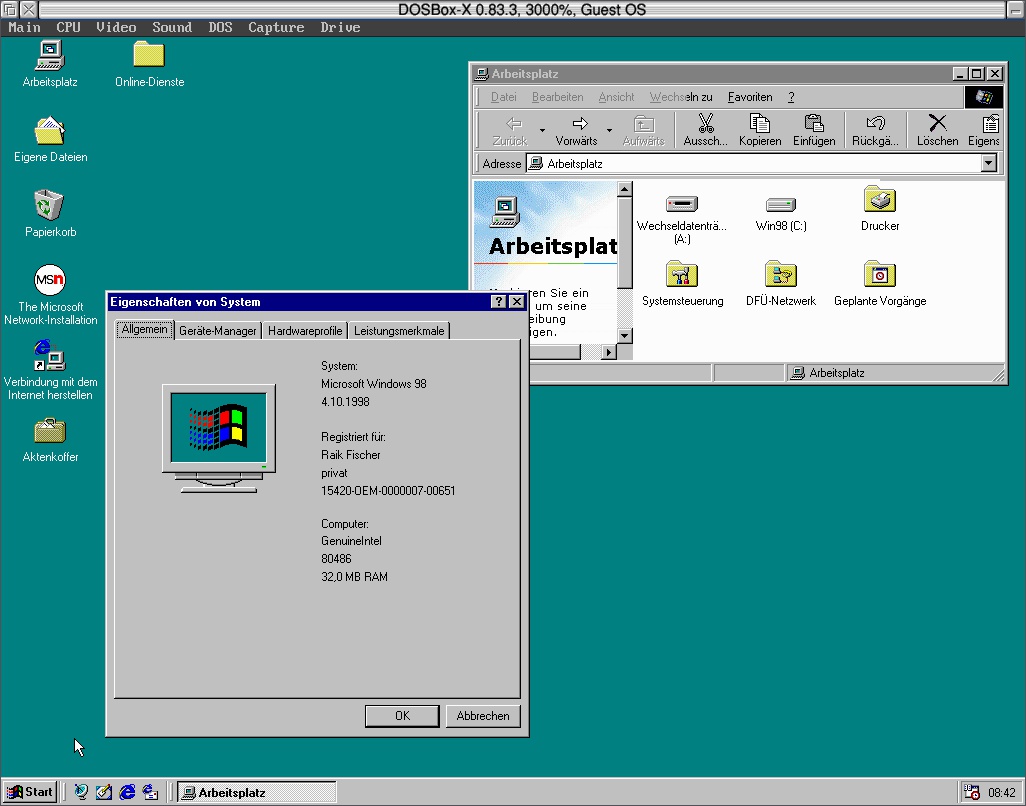
Task: Click the Ausschneiden scissors toolbar icon
Action: pos(705,124)
